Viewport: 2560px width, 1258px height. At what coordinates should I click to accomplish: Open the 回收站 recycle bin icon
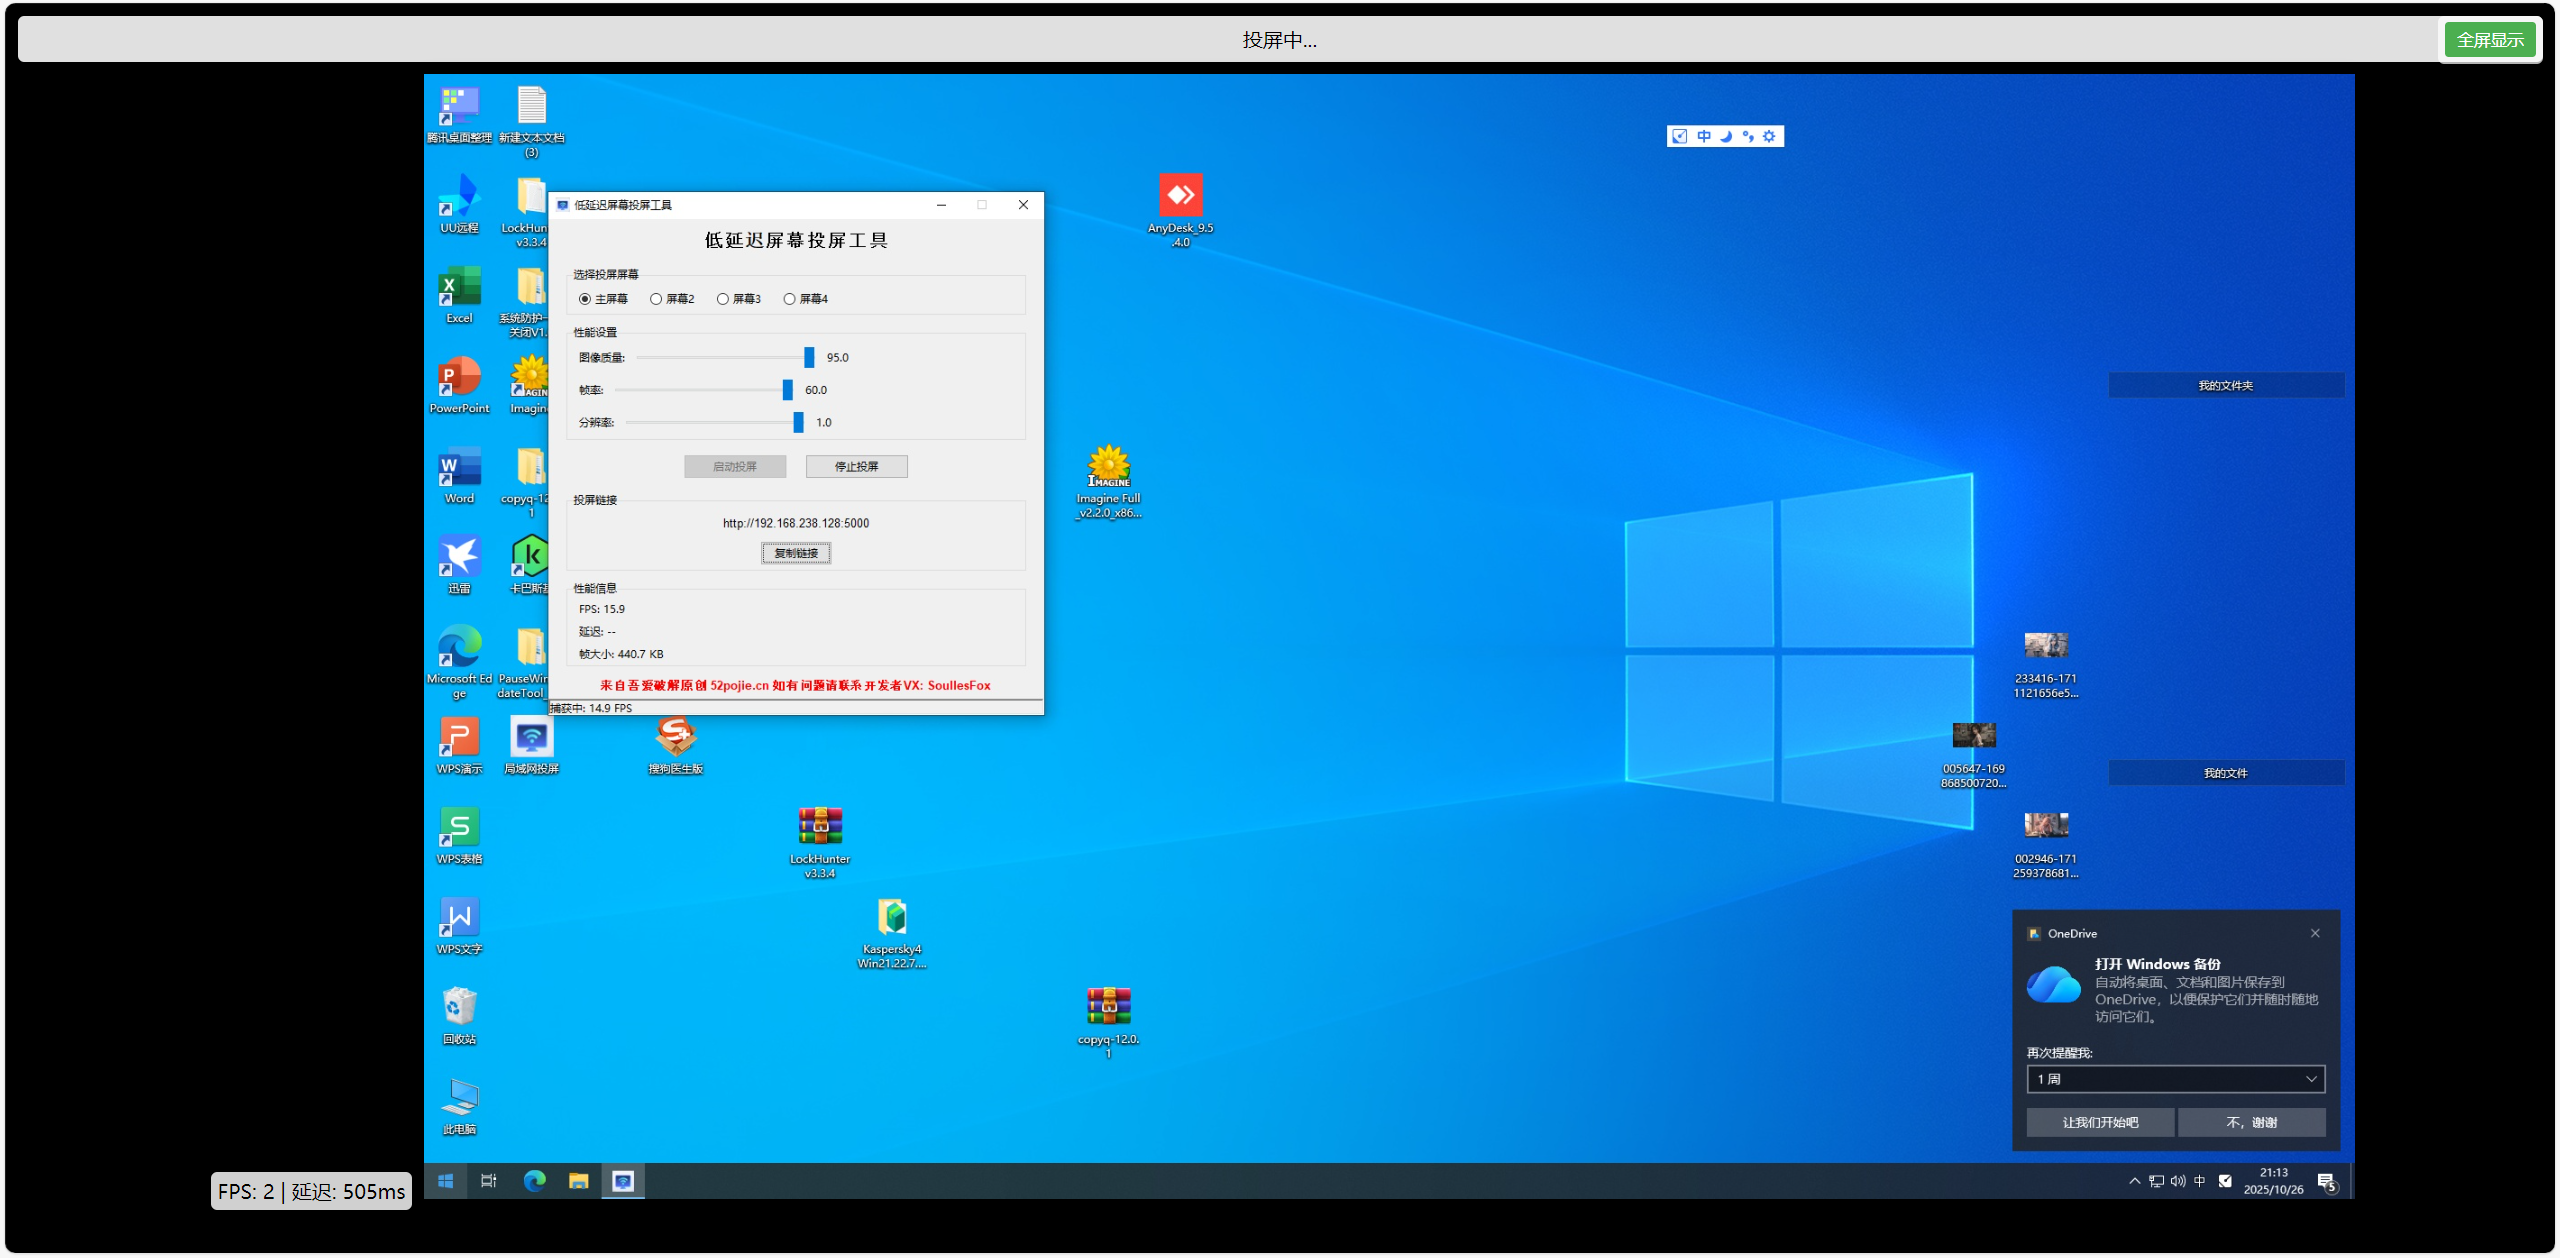459,1007
